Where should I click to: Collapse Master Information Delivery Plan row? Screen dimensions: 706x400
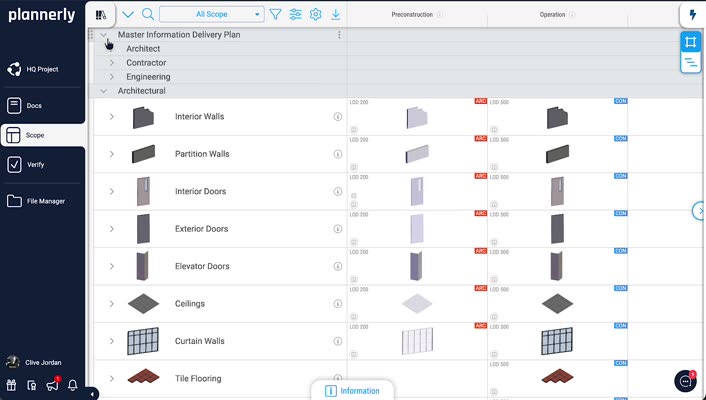click(x=103, y=35)
